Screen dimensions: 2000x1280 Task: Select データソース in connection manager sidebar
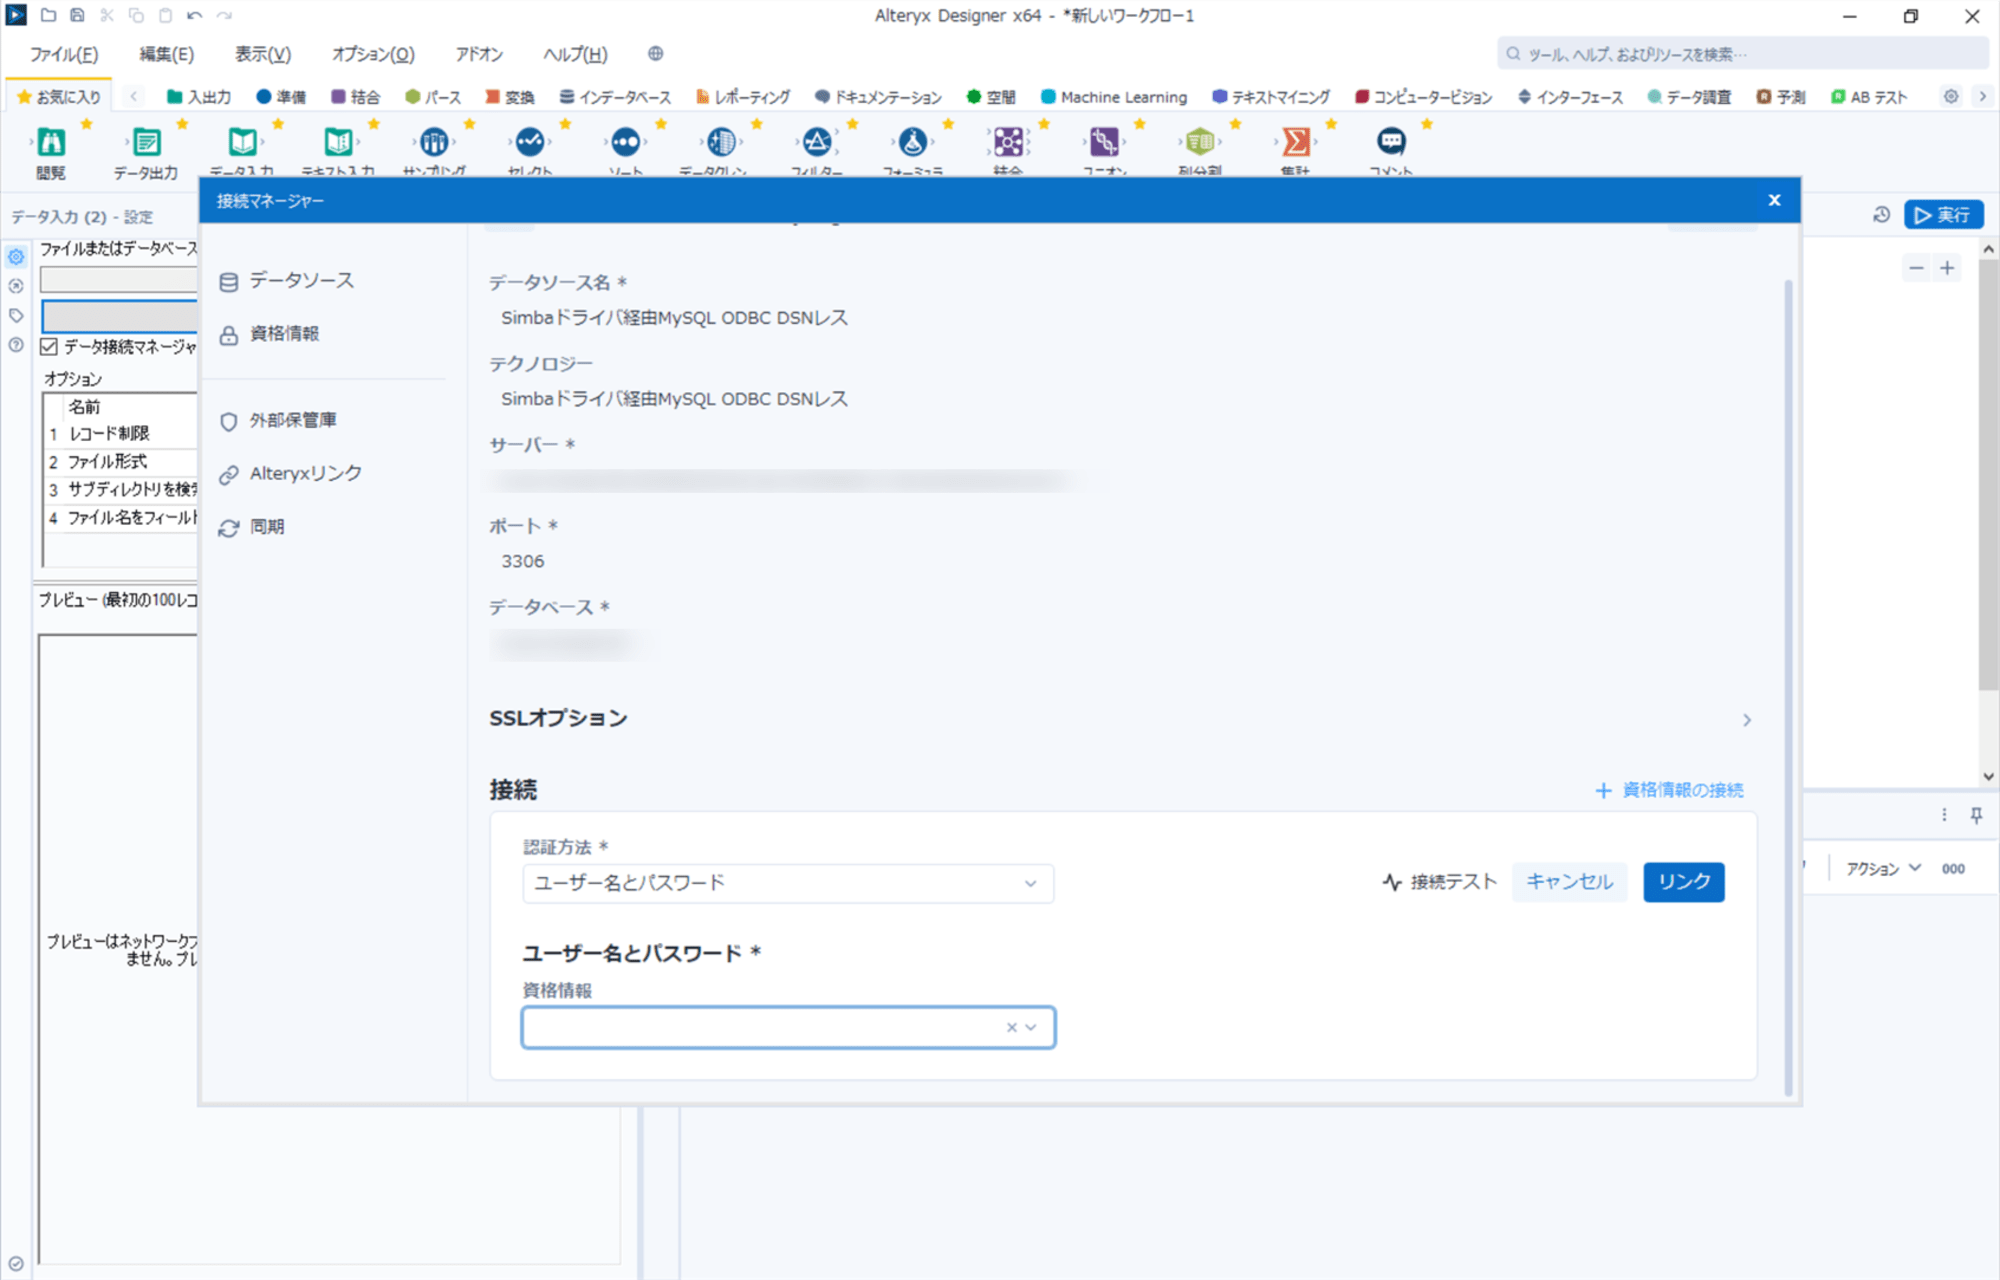287,281
